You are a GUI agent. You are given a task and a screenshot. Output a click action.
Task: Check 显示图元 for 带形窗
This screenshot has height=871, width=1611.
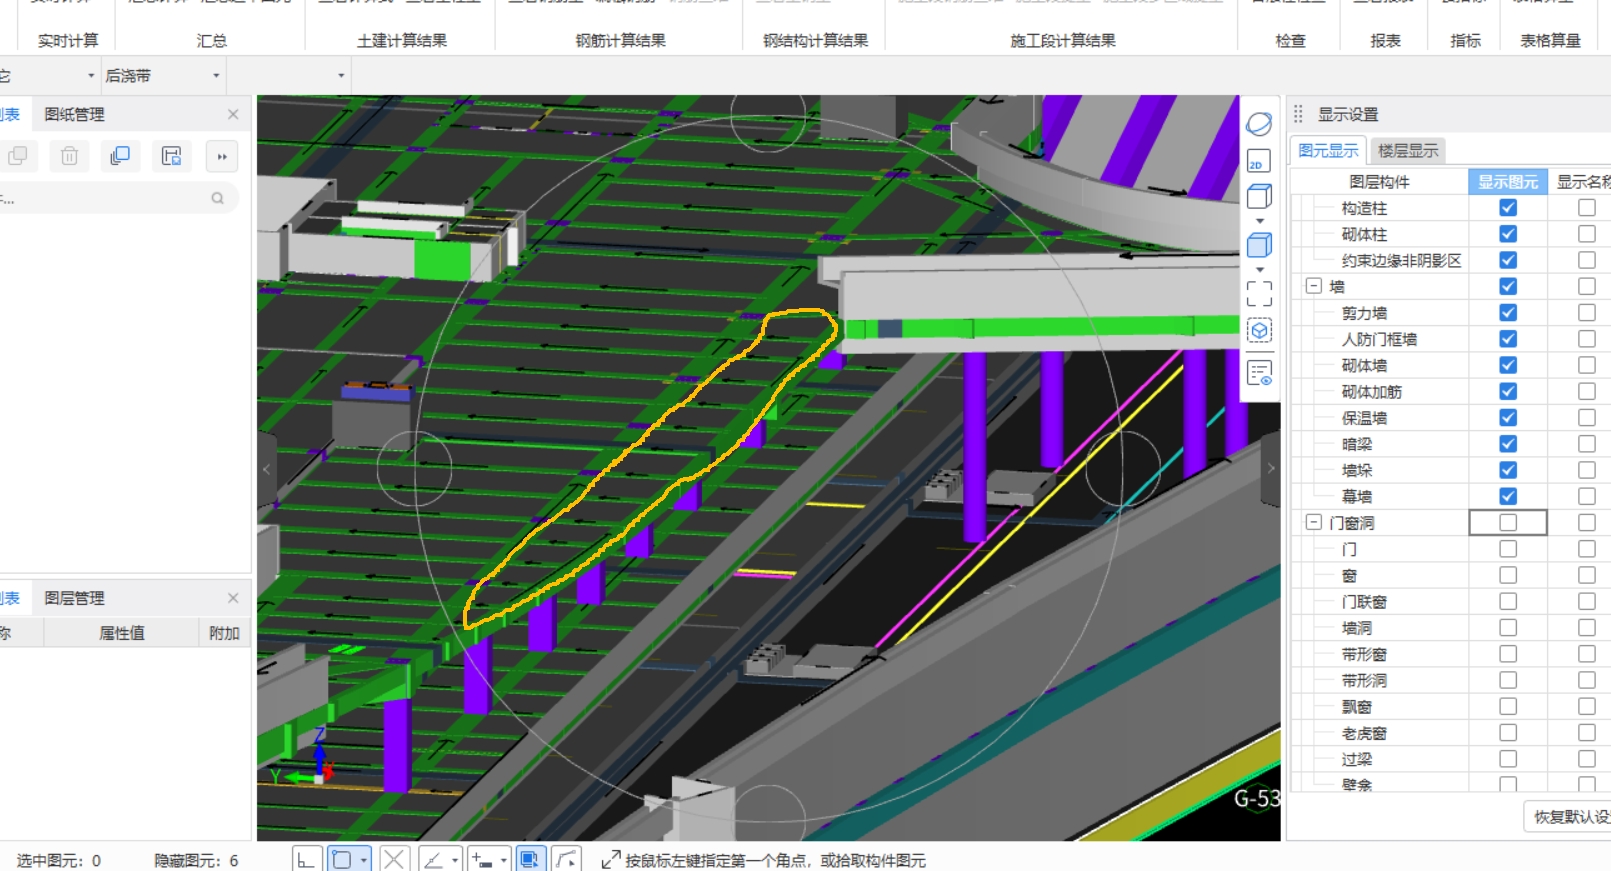pyautogui.click(x=1508, y=654)
